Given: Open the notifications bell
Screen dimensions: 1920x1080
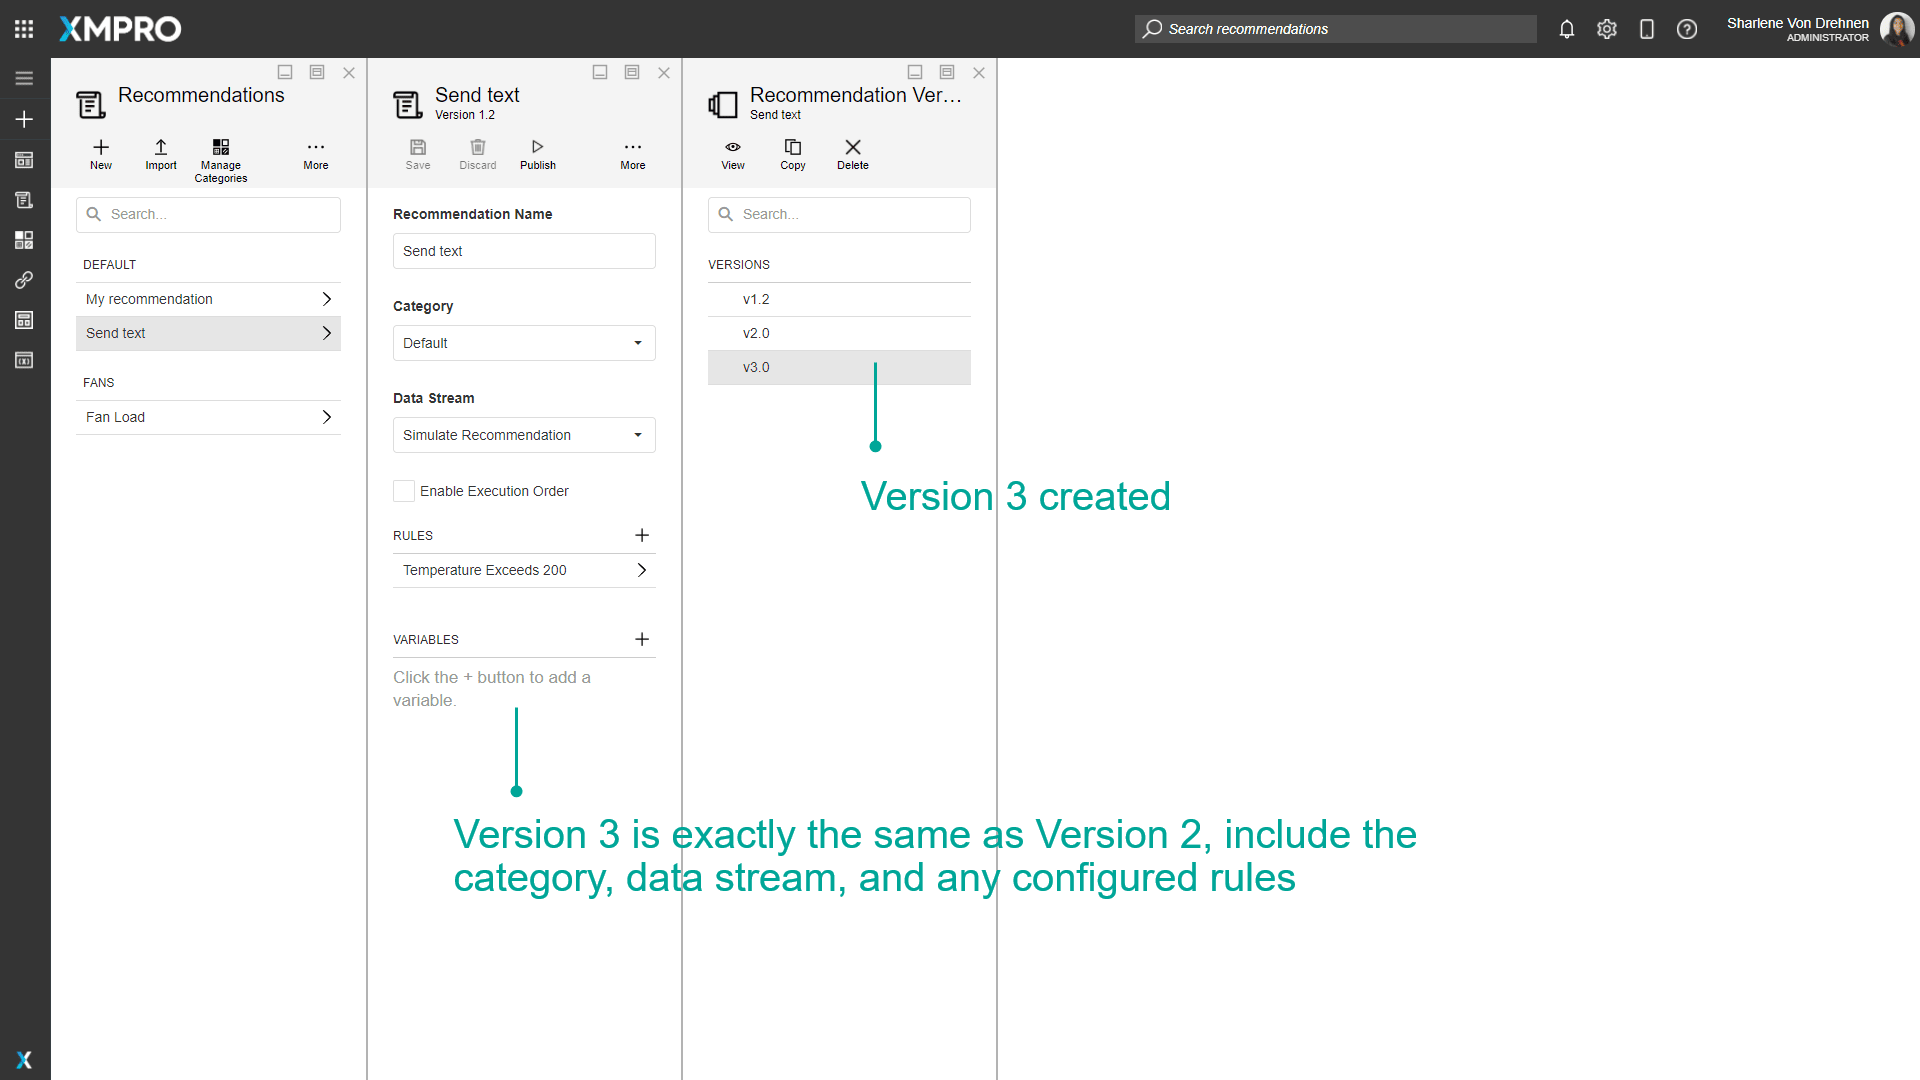Looking at the screenshot, I should pos(1566,29).
